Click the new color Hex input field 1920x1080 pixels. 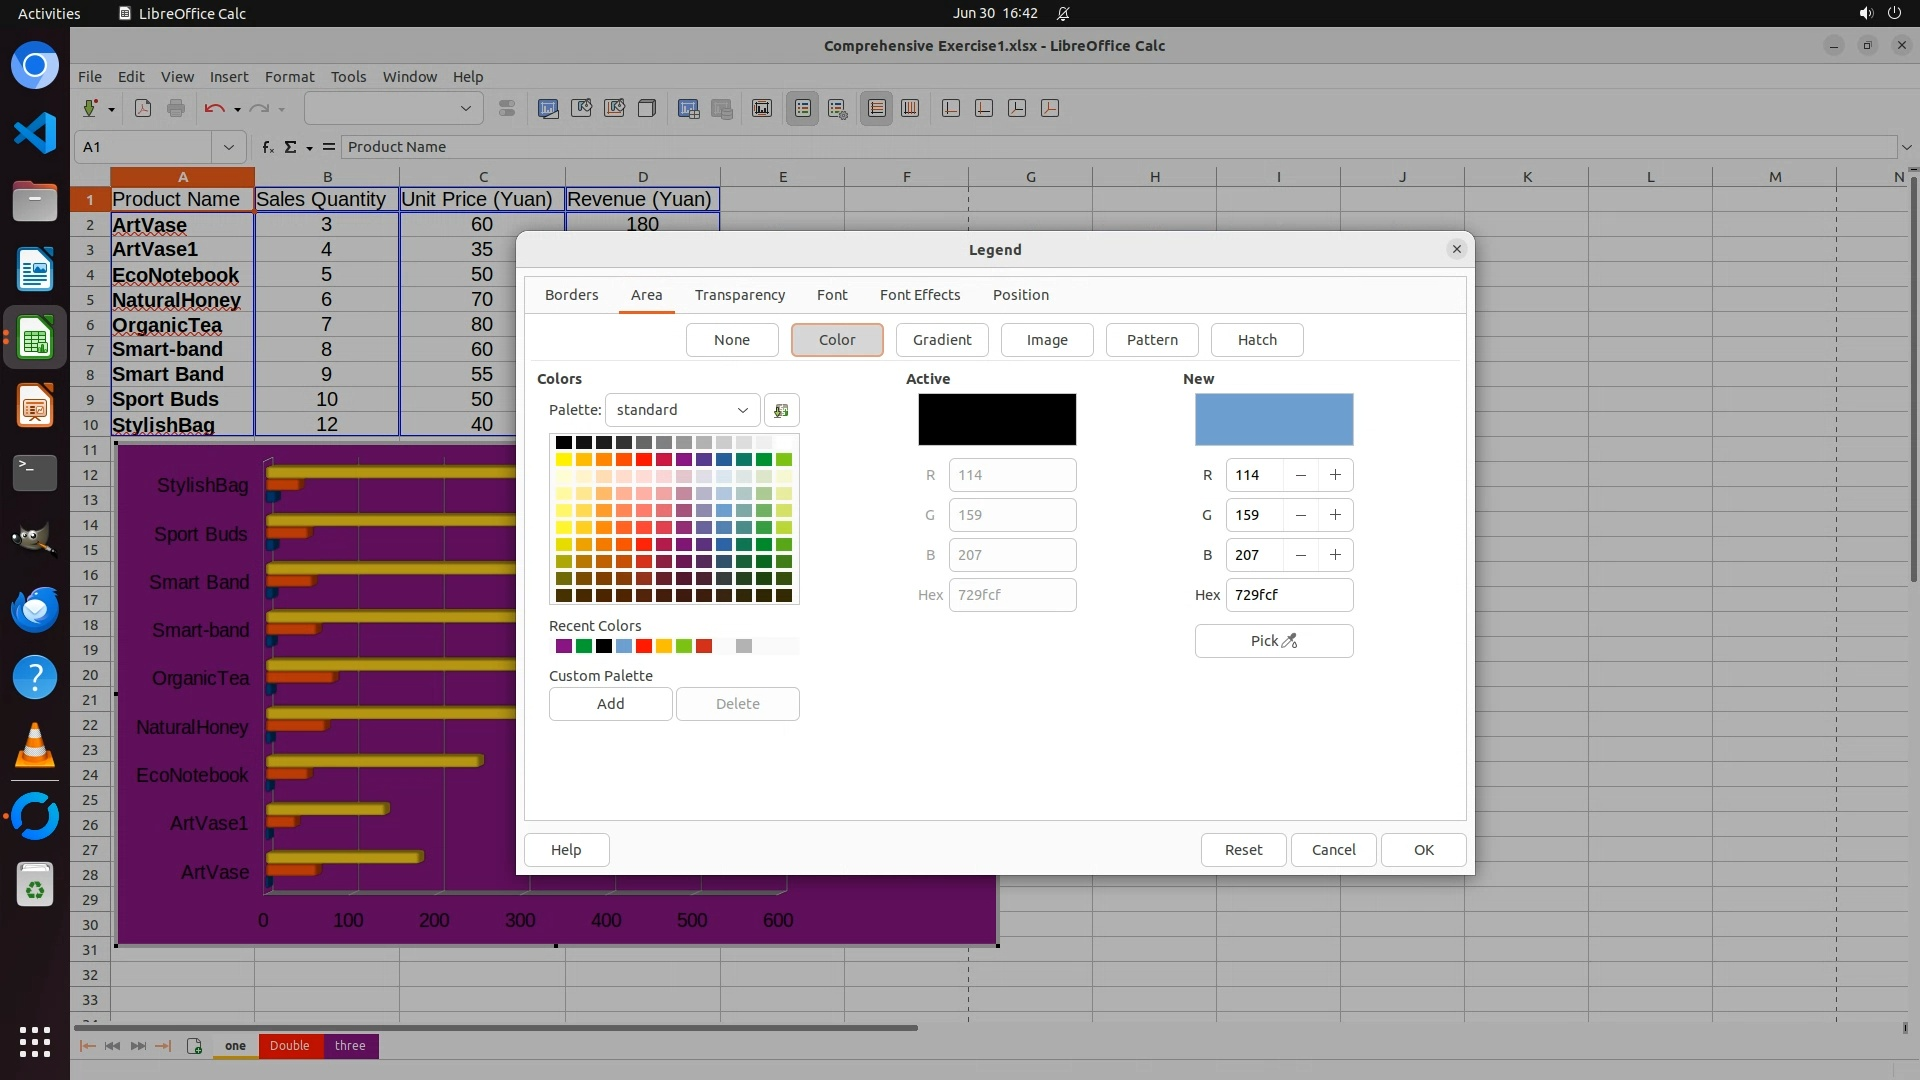pyautogui.click(x=1288, y=595)
